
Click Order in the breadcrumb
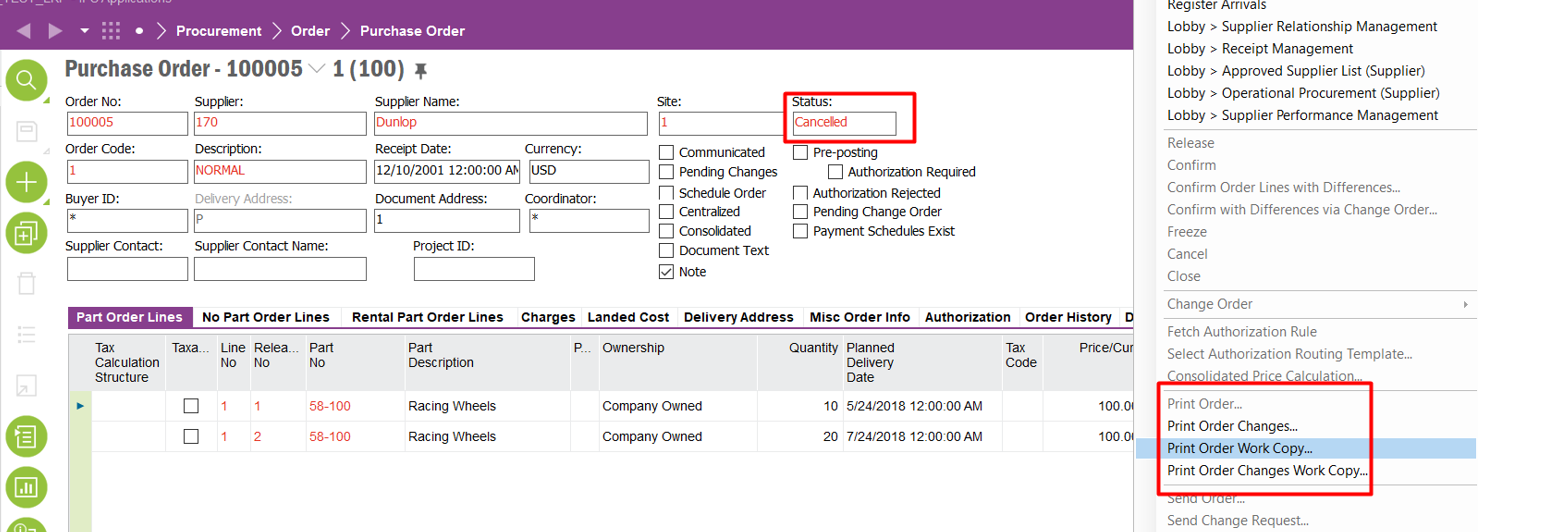310,31
